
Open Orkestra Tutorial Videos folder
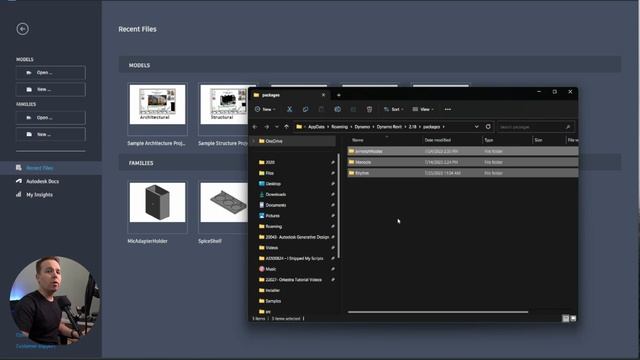coord(293,280)
